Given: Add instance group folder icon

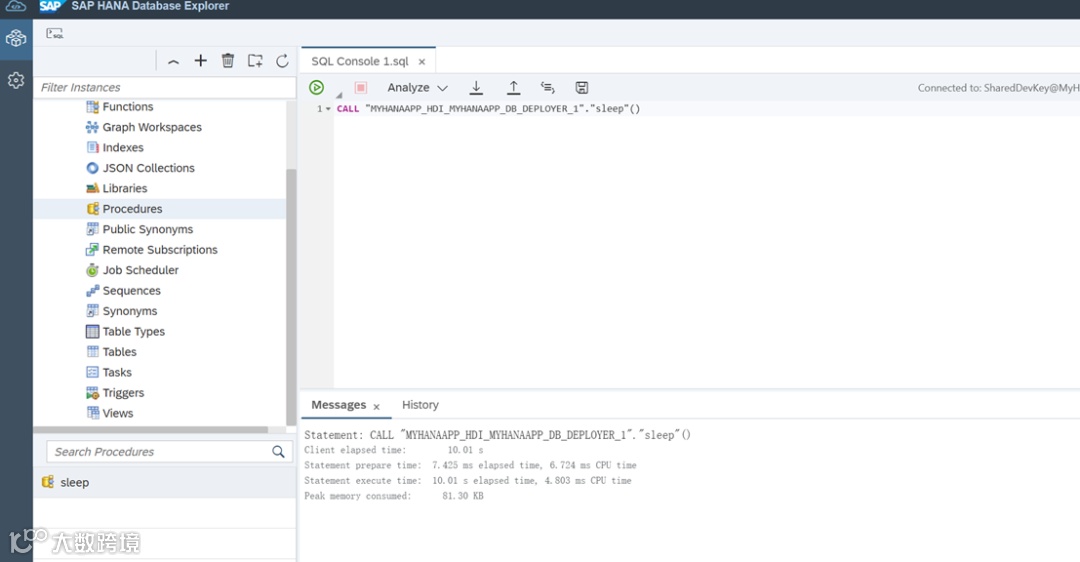Looking at the screenshot, I should (255, 61).
